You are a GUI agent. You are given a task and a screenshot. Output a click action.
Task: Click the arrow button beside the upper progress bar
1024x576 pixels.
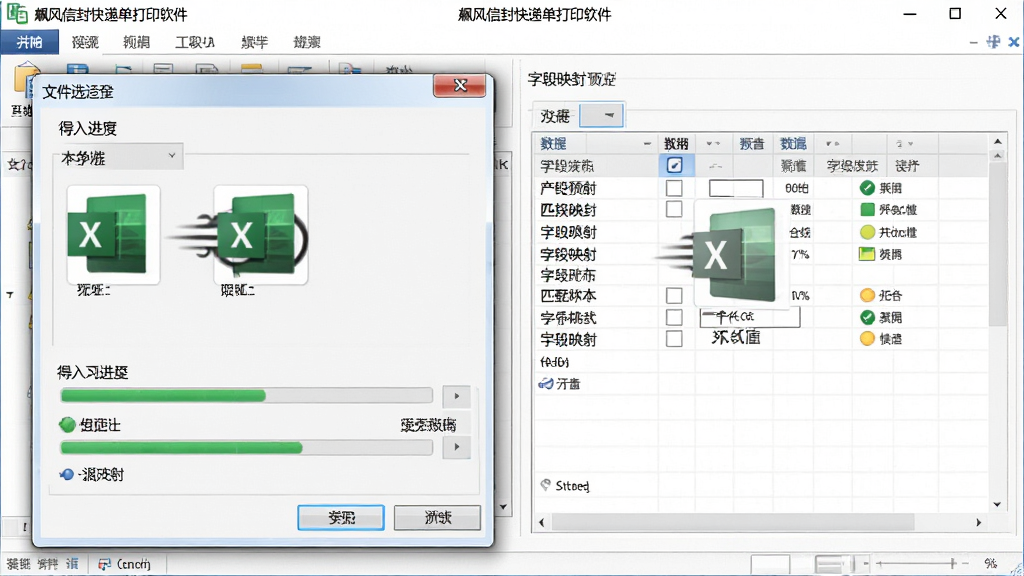pos(456,396)
